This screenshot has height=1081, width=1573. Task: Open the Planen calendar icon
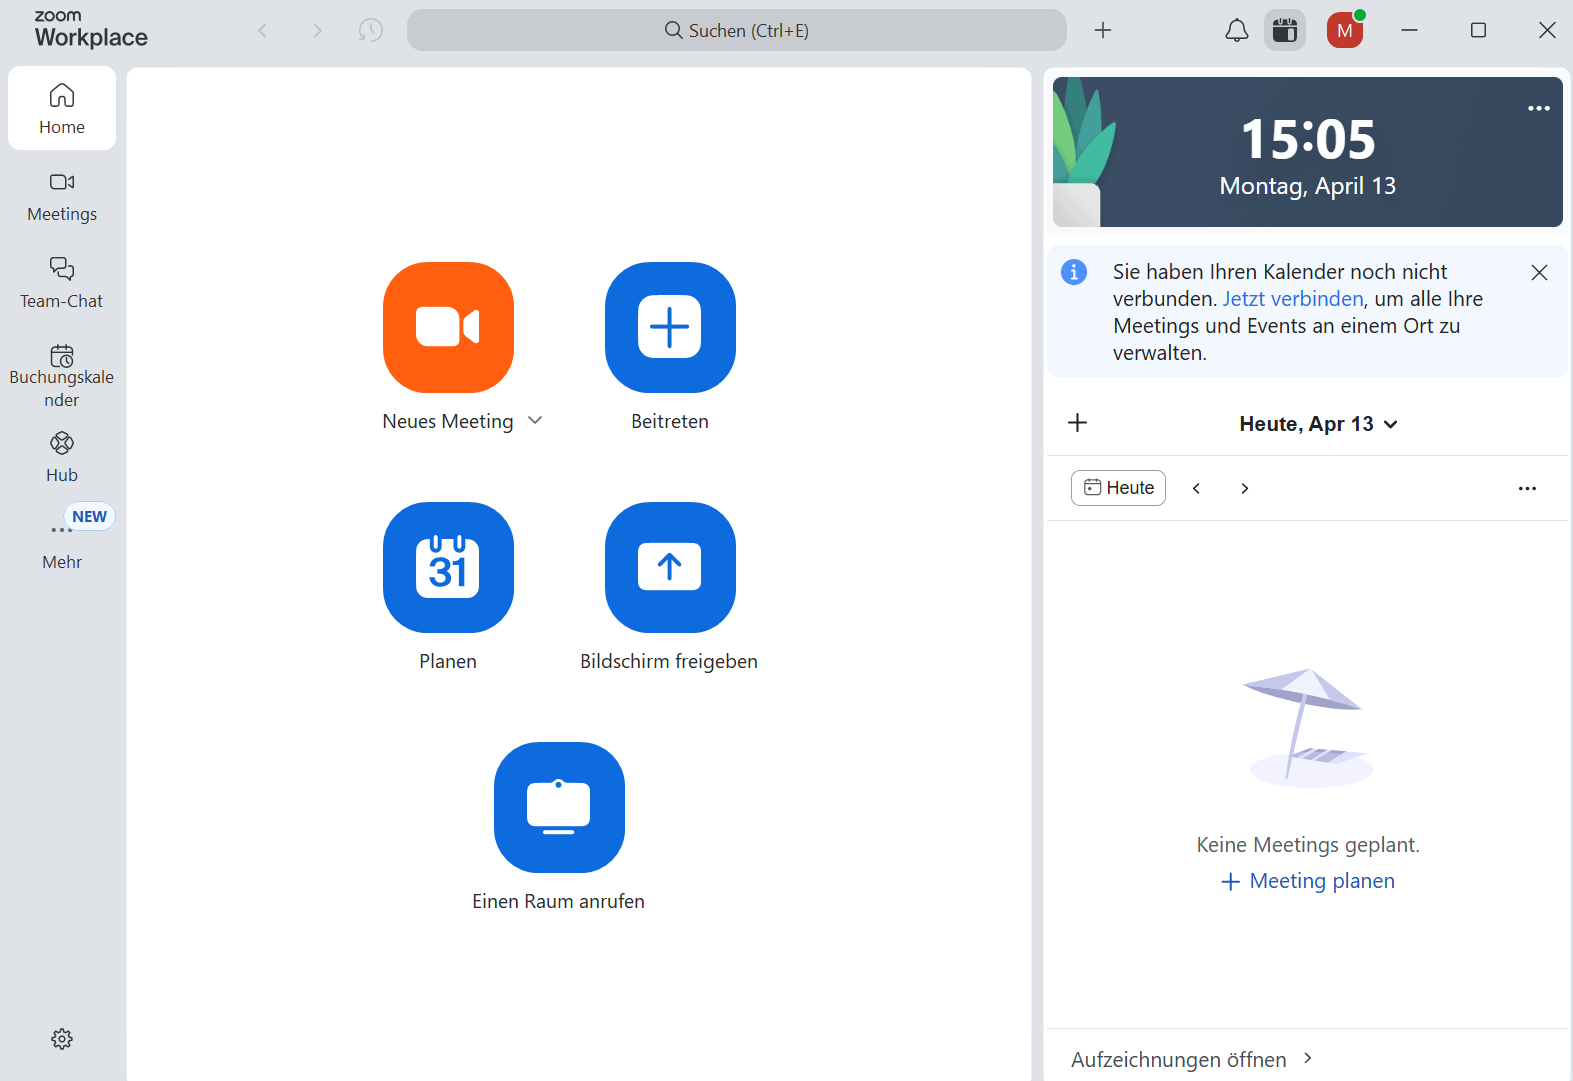tap(448, 567)
